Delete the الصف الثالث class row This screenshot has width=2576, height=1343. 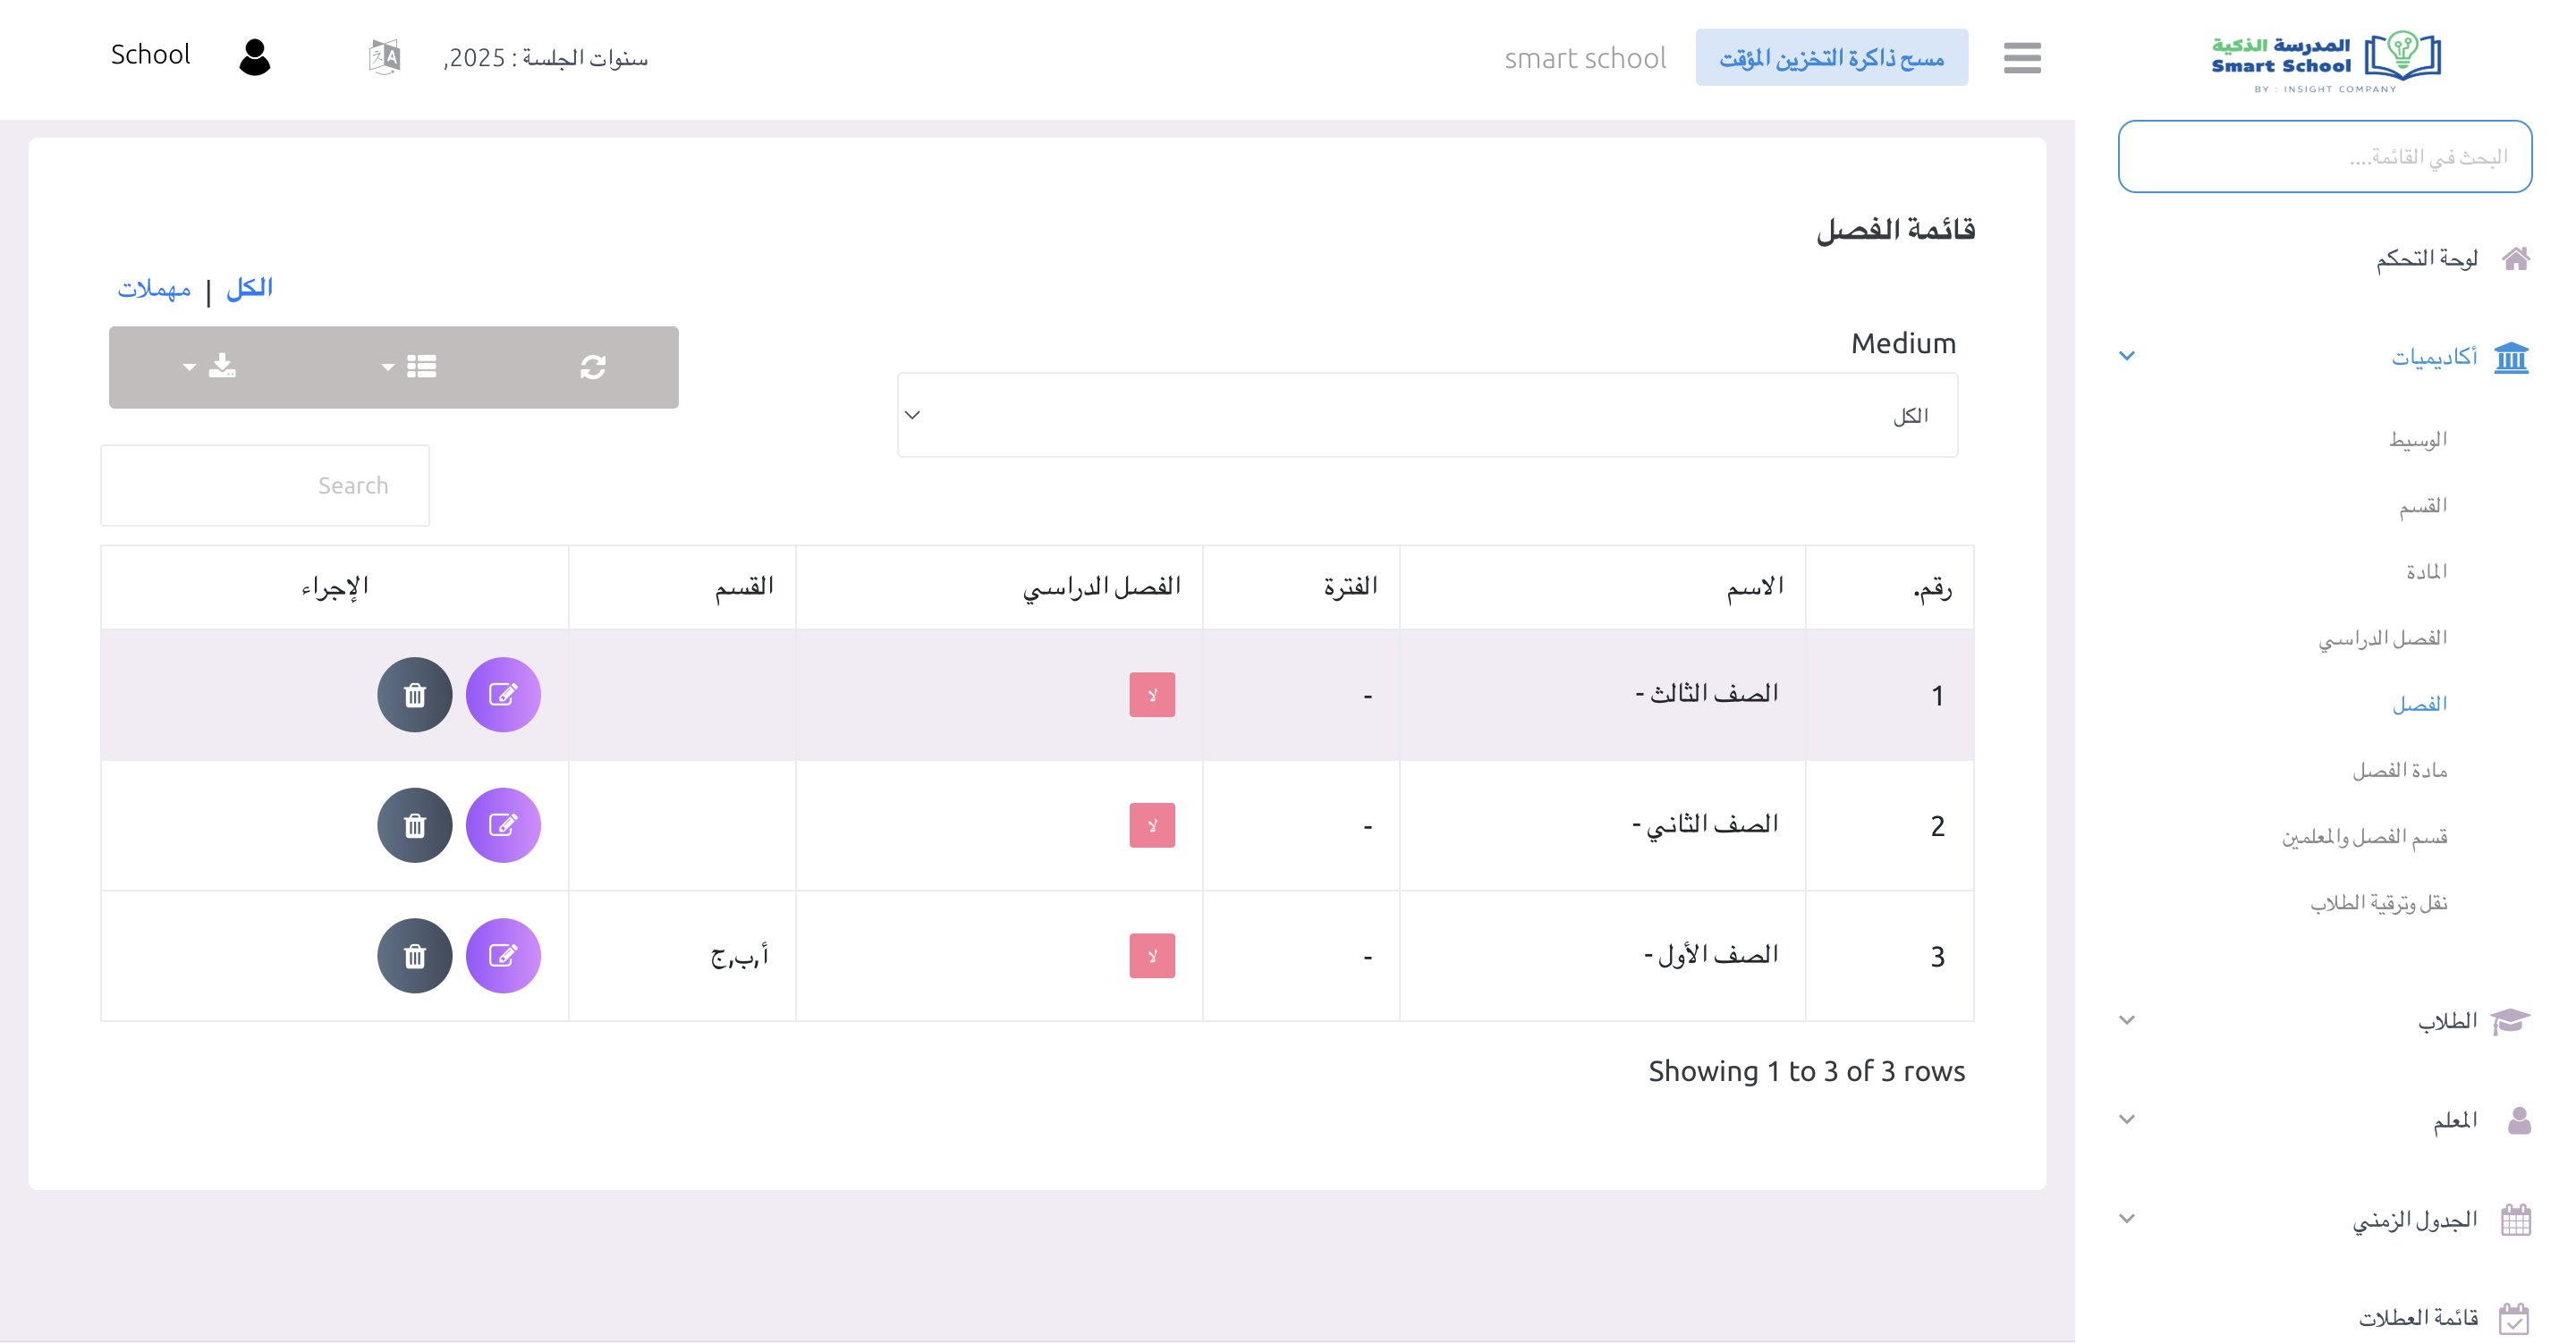click(x=414, y=695)
